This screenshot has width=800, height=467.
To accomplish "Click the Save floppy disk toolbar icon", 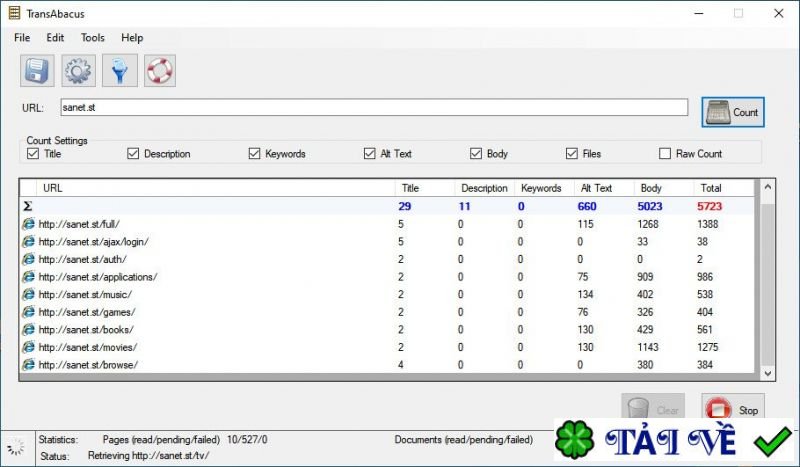I will 37,70.
